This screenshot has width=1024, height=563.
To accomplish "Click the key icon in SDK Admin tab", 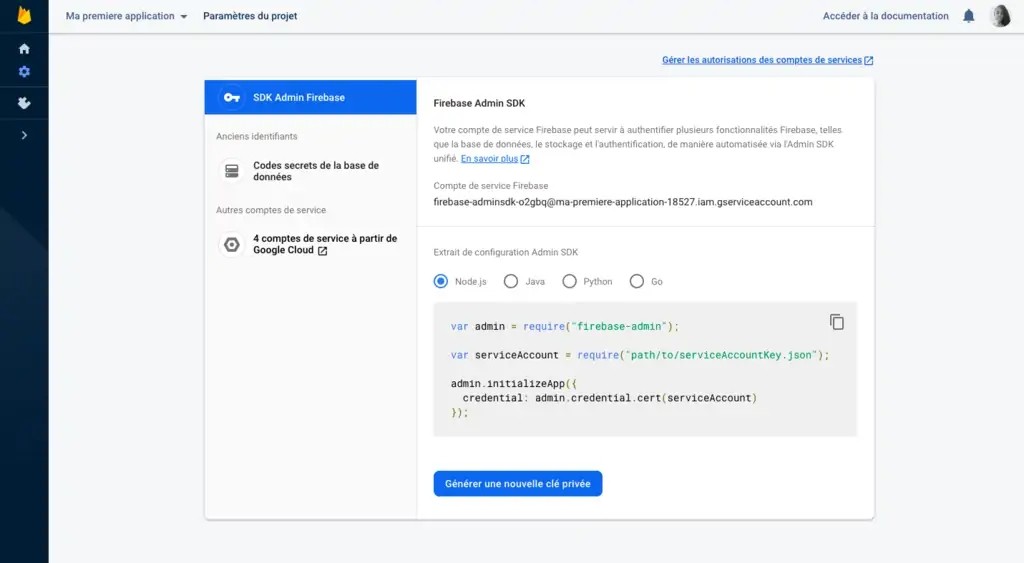I will (232, 97).
